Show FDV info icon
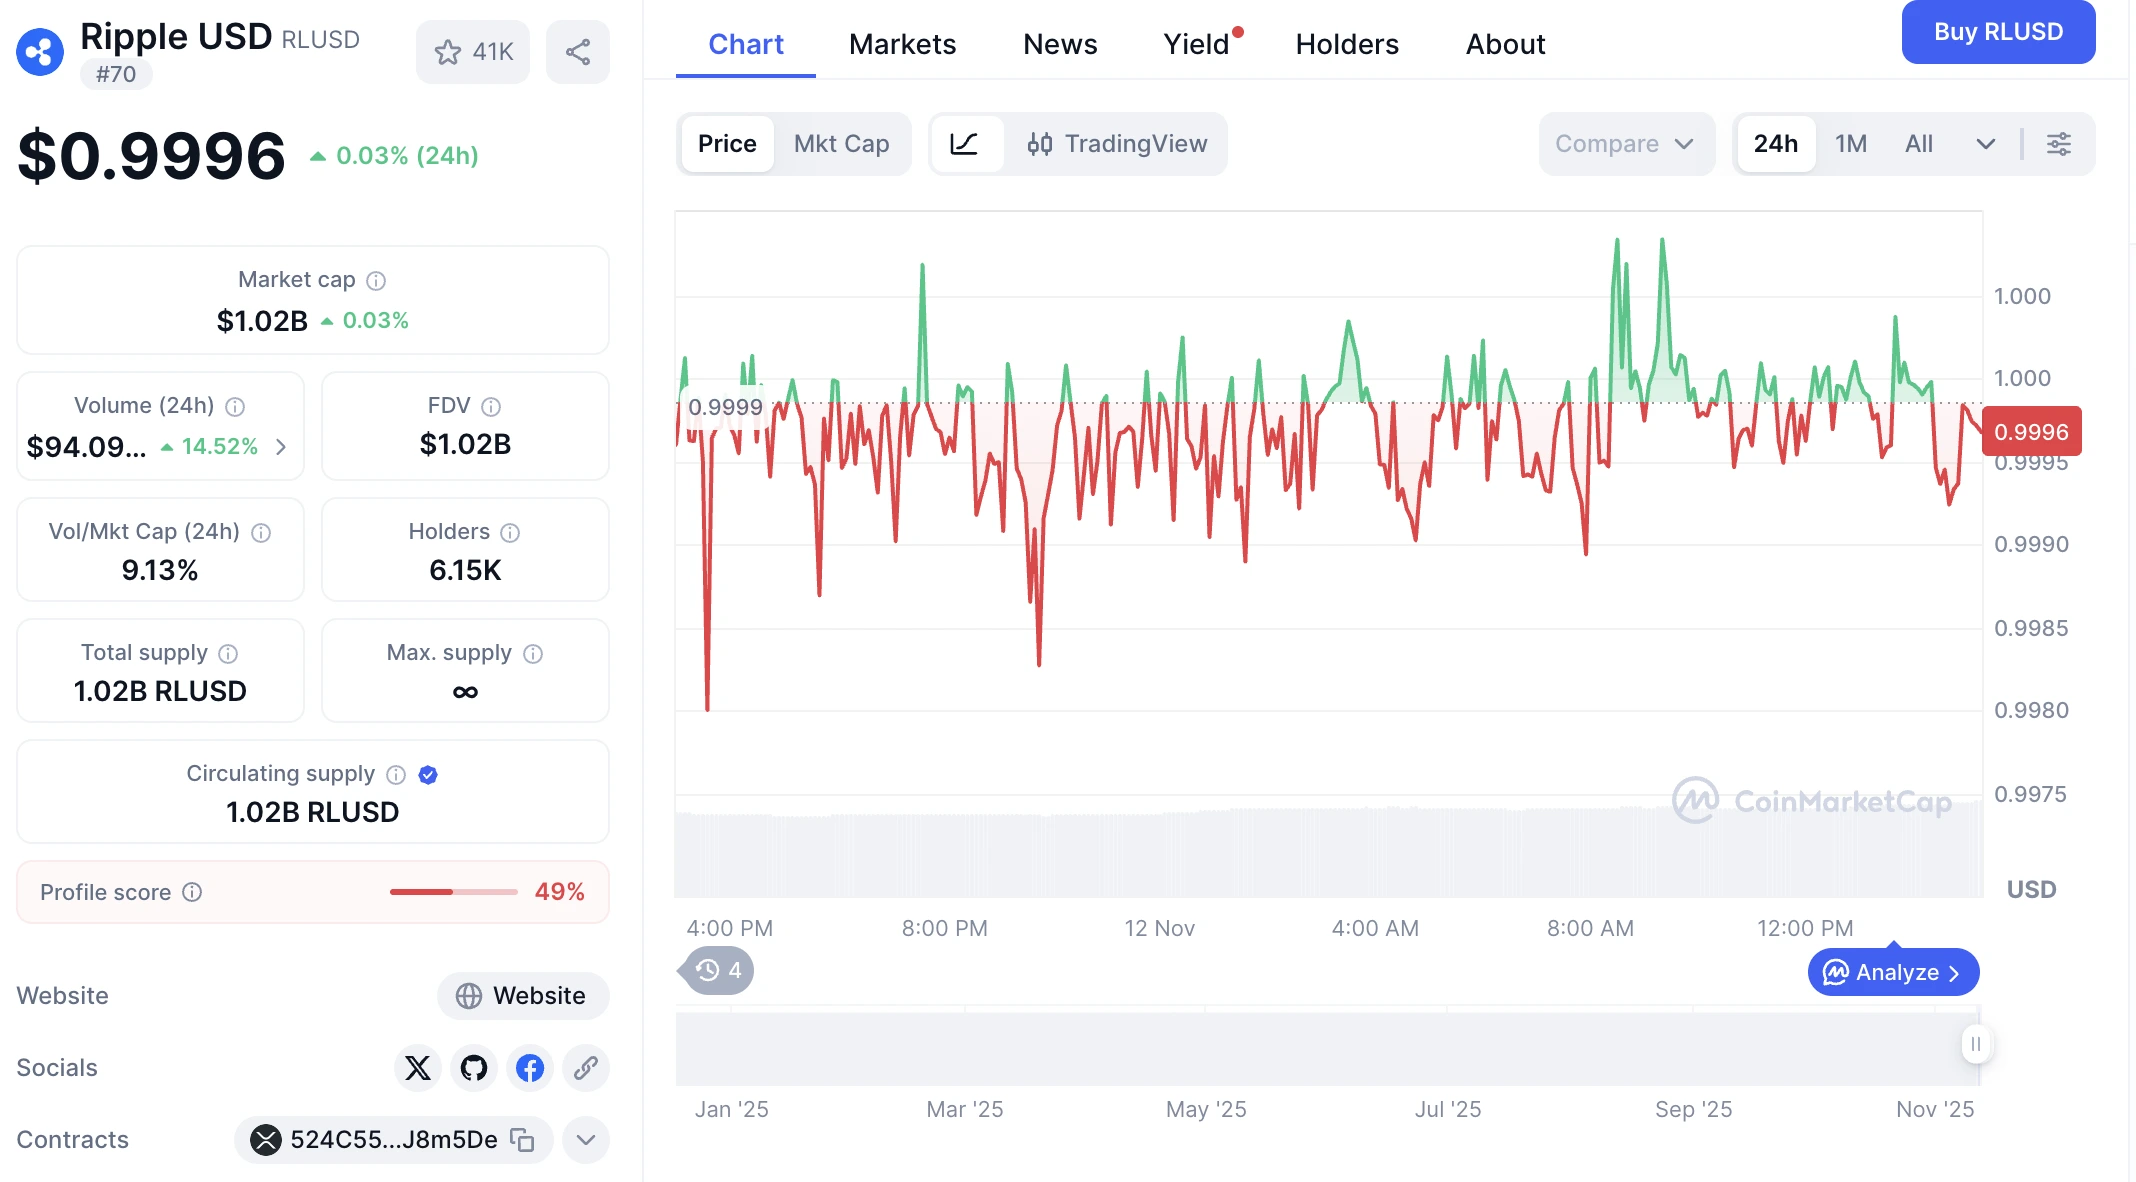The height and width of the screenshot is (1182, 2136). pos(491,407)
